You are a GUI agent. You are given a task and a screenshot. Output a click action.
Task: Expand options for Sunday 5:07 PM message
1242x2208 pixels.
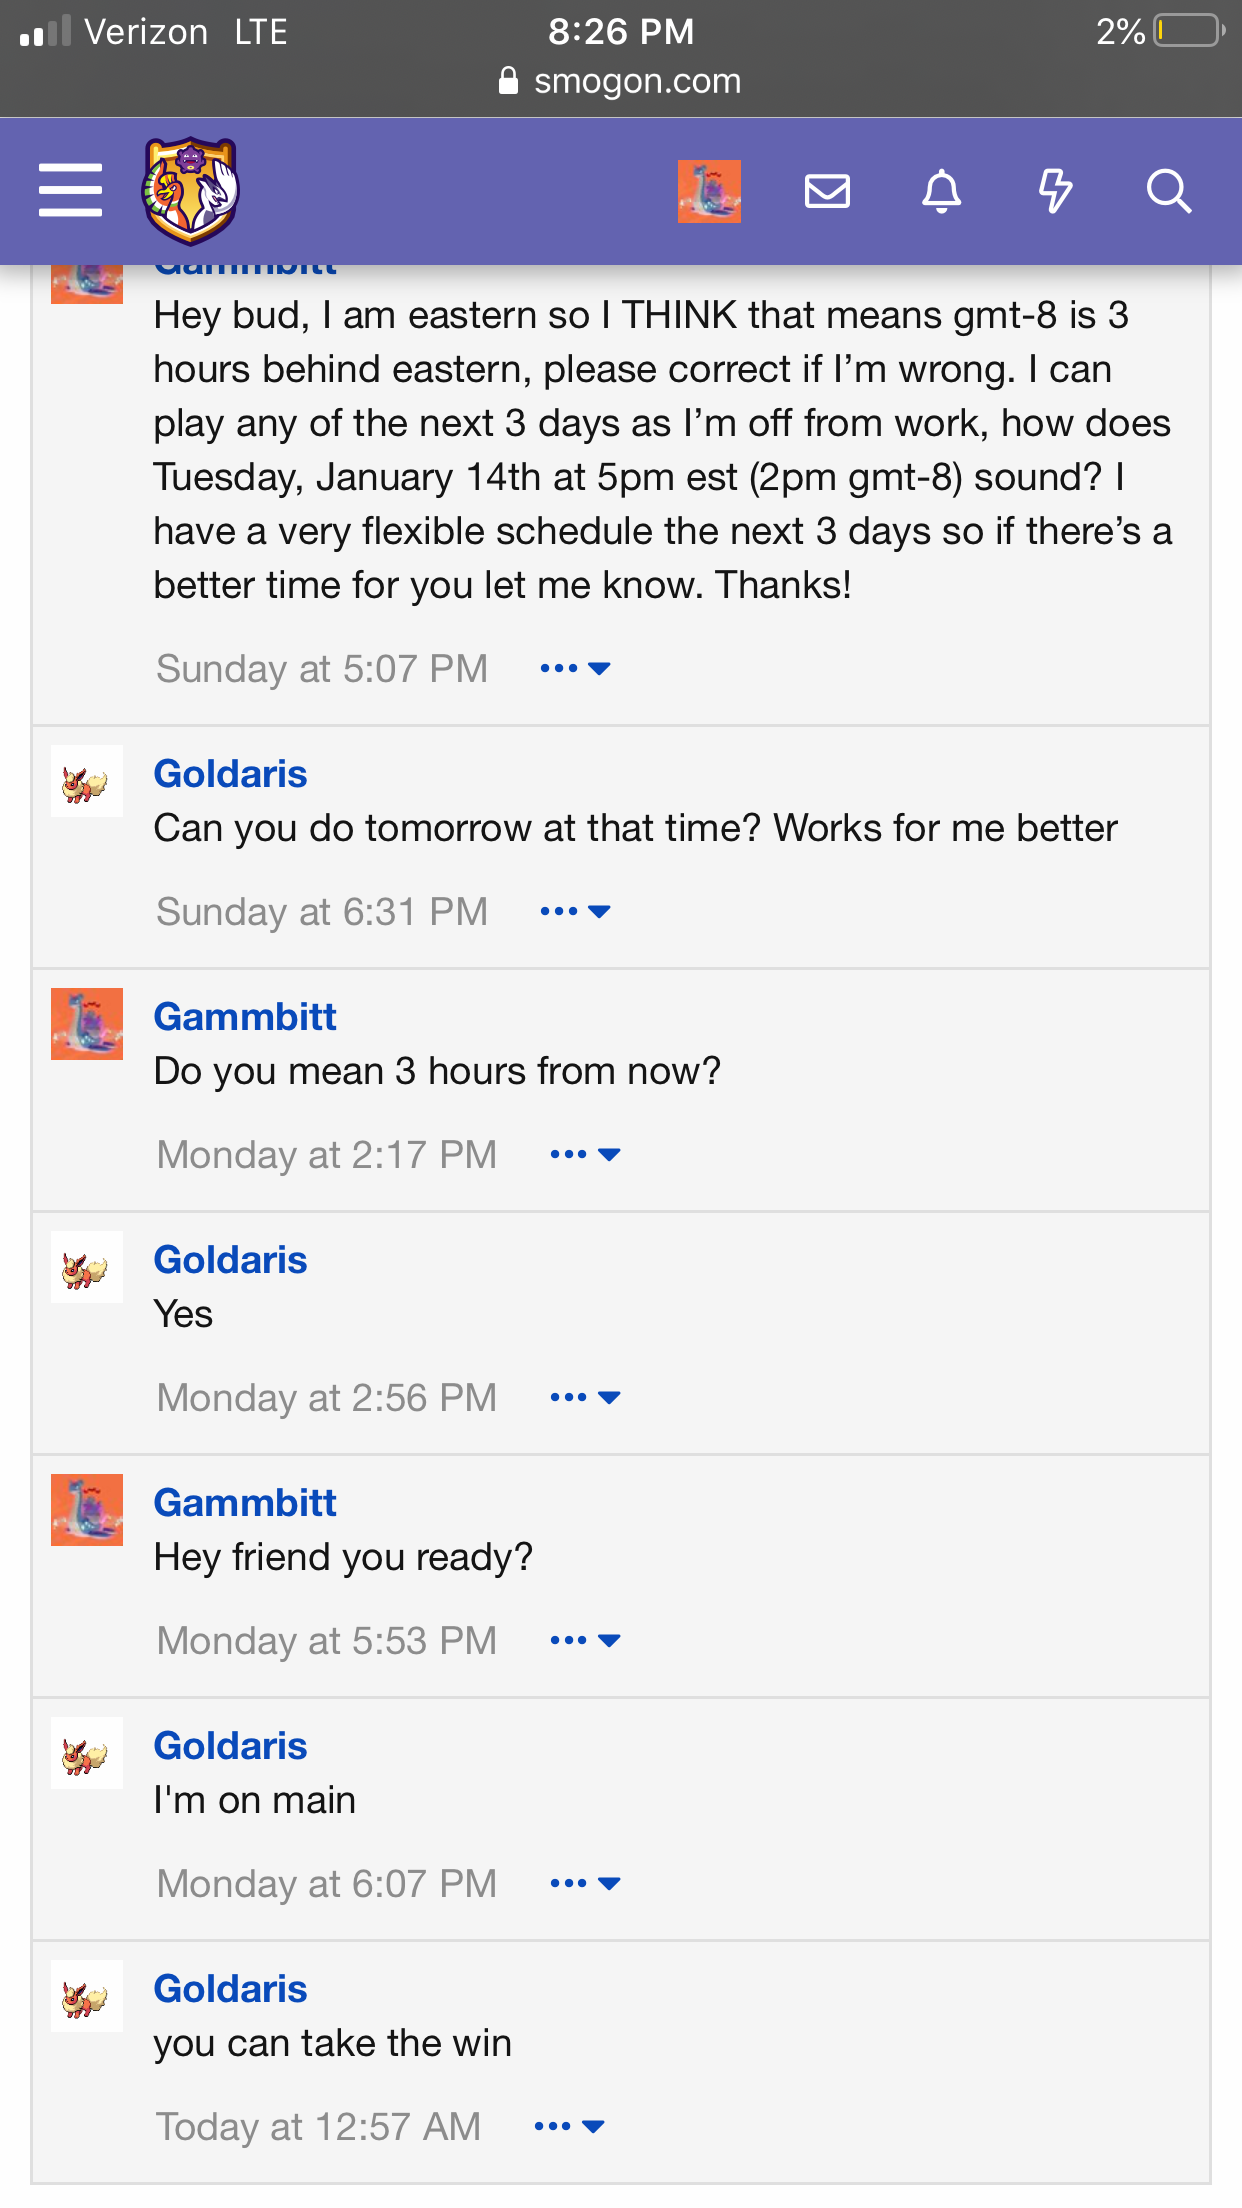click(x=575, y=668)
